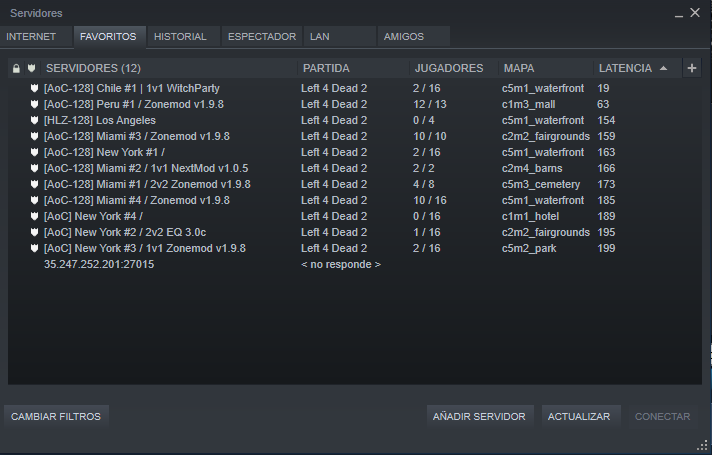Click map name "c5m2_park"

(529, 248)
